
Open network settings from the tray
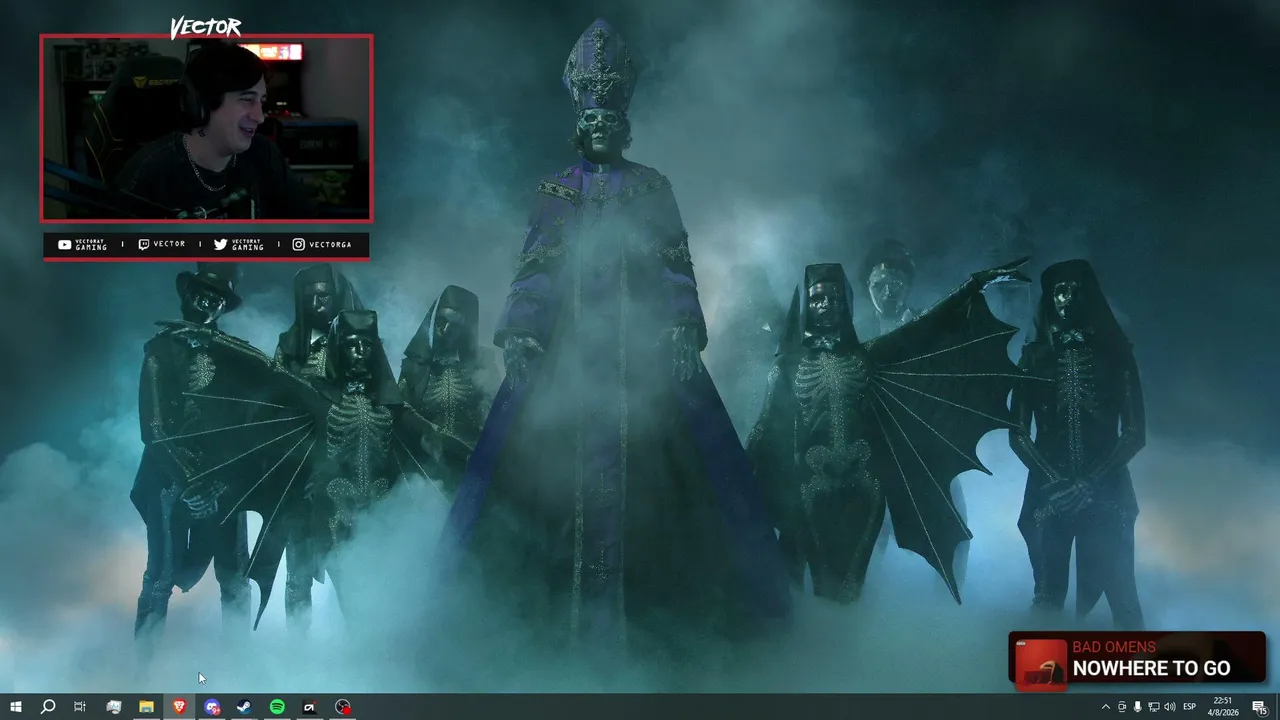coord(1153,707)
